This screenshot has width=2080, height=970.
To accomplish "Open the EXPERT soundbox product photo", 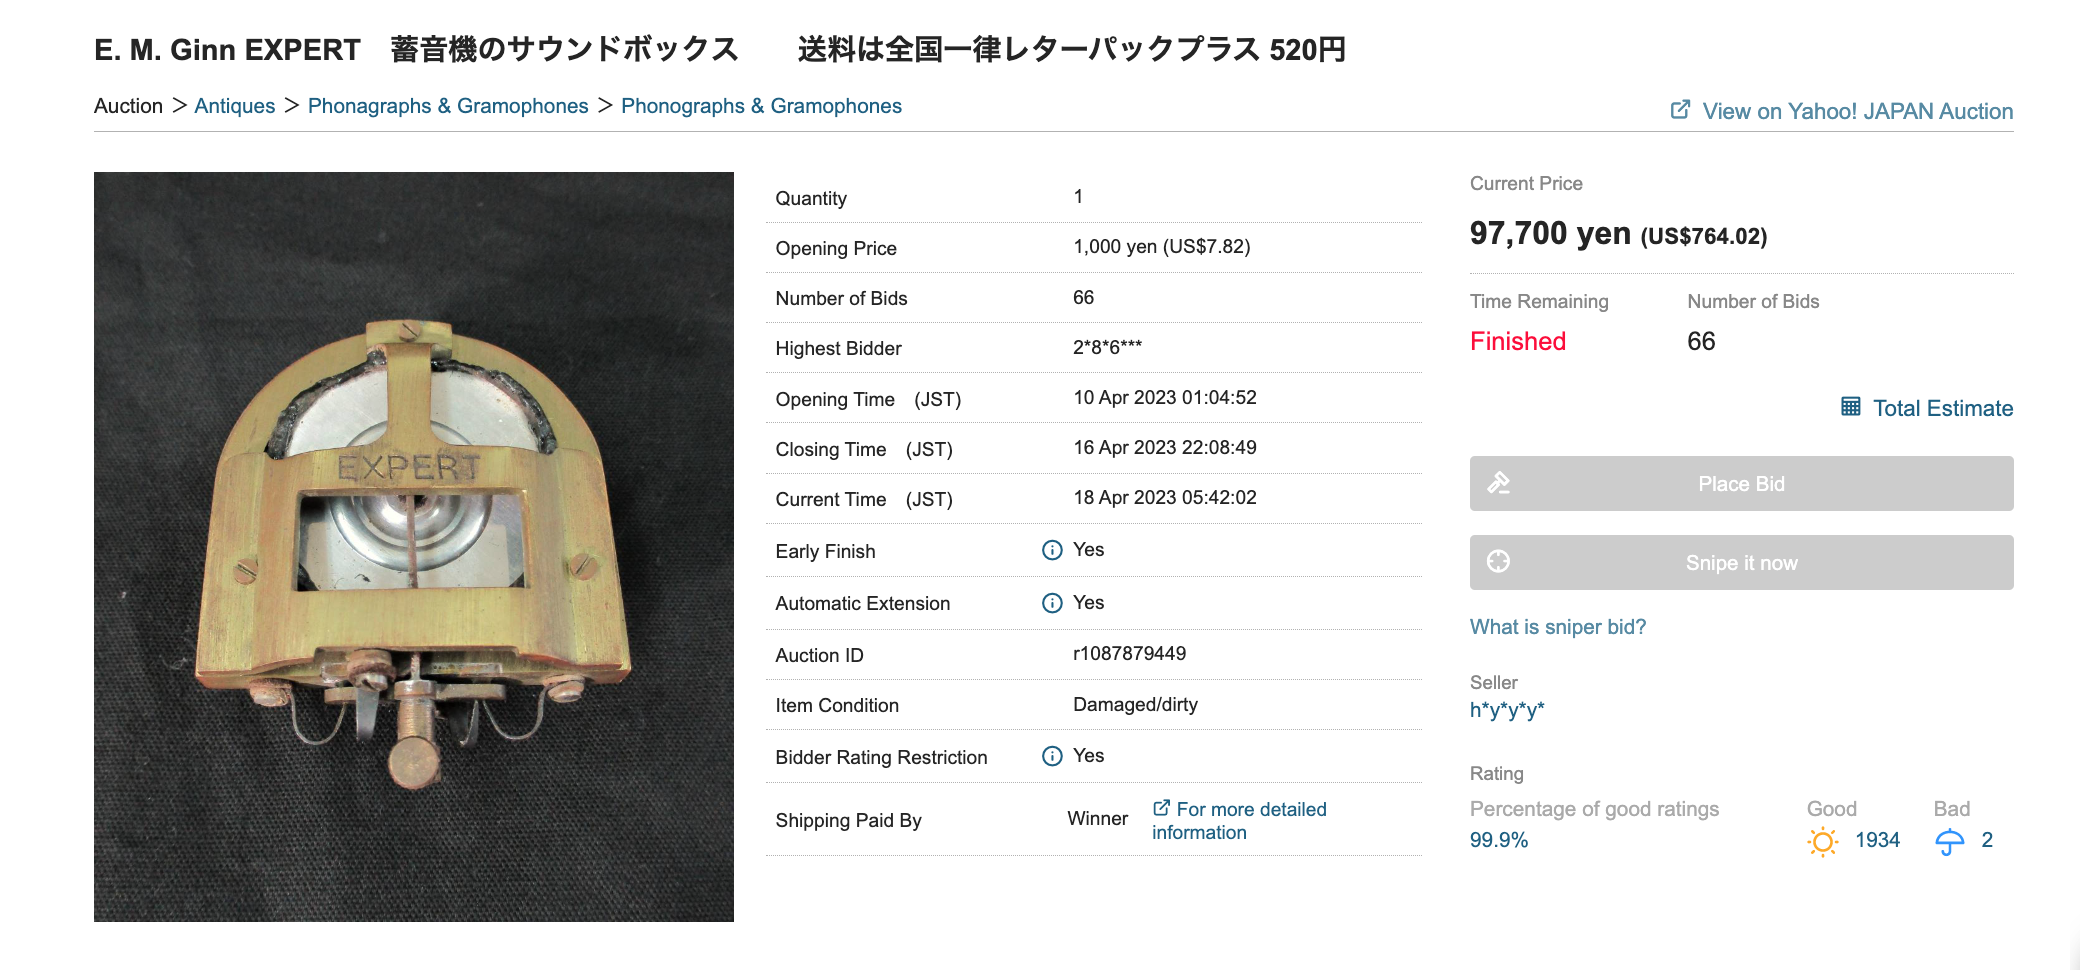I will pos(413,546).
